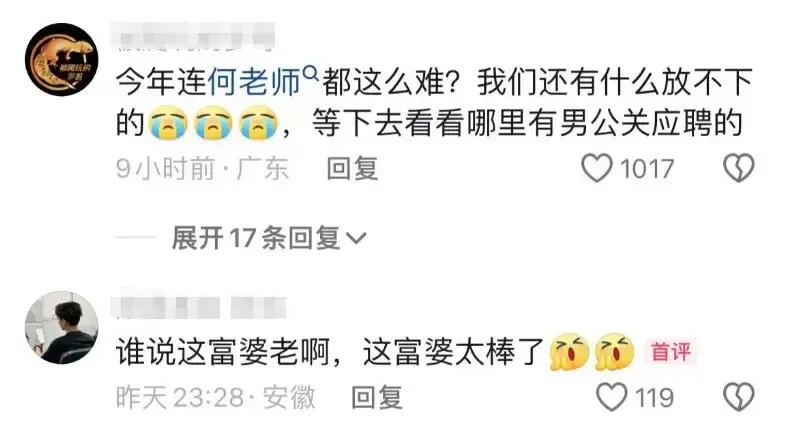
Task: Tap the like count 1017
Action: (x=646, y=169)
